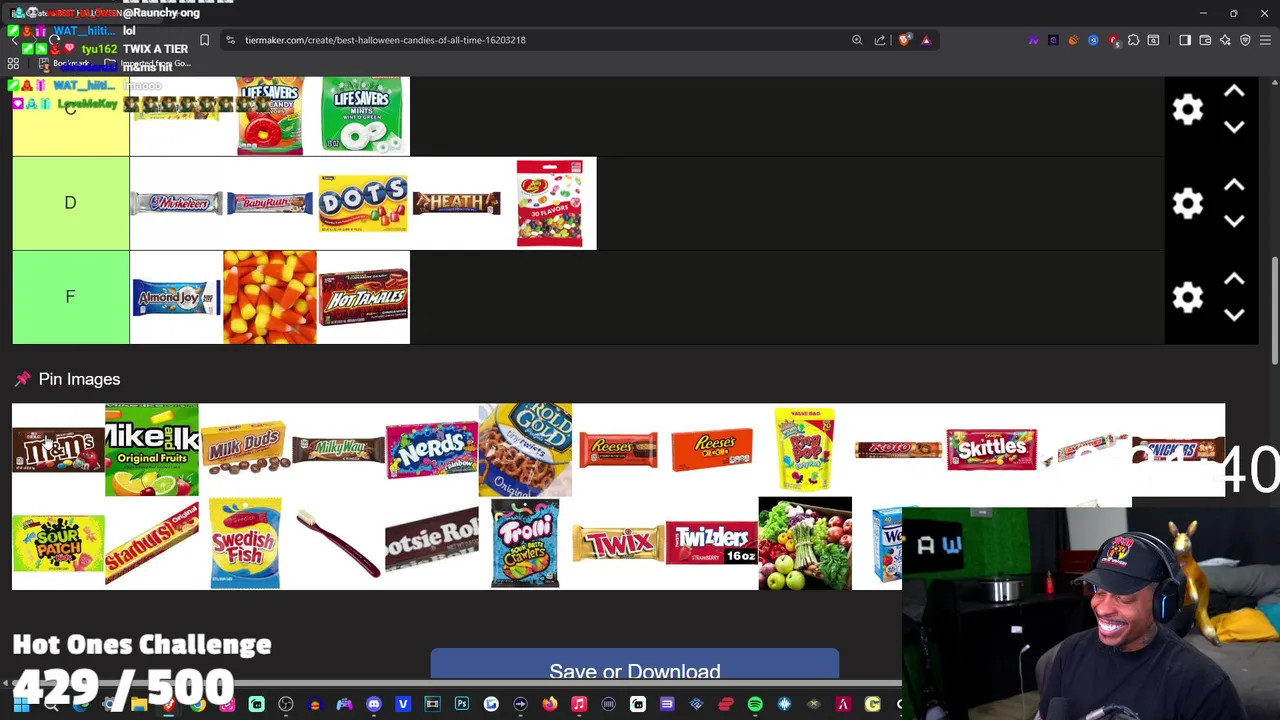The height and width of the screenshot is (720, 1280).
Task: Select the Baby Ruth bar in D tier
Action: [270, 203]
